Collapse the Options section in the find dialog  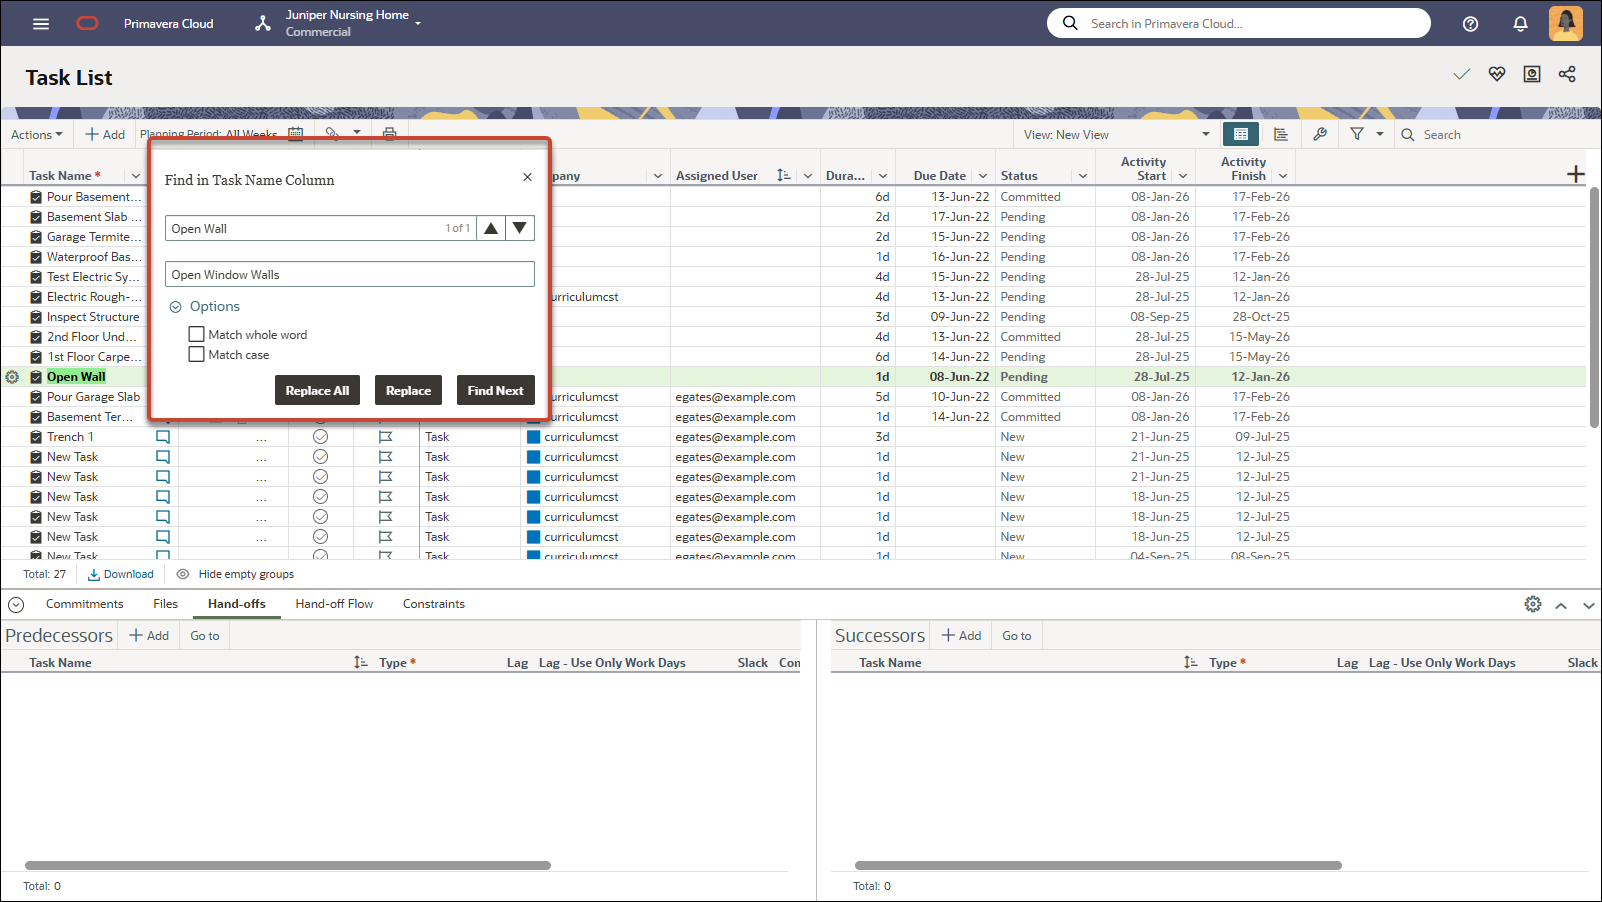(175, 307)
